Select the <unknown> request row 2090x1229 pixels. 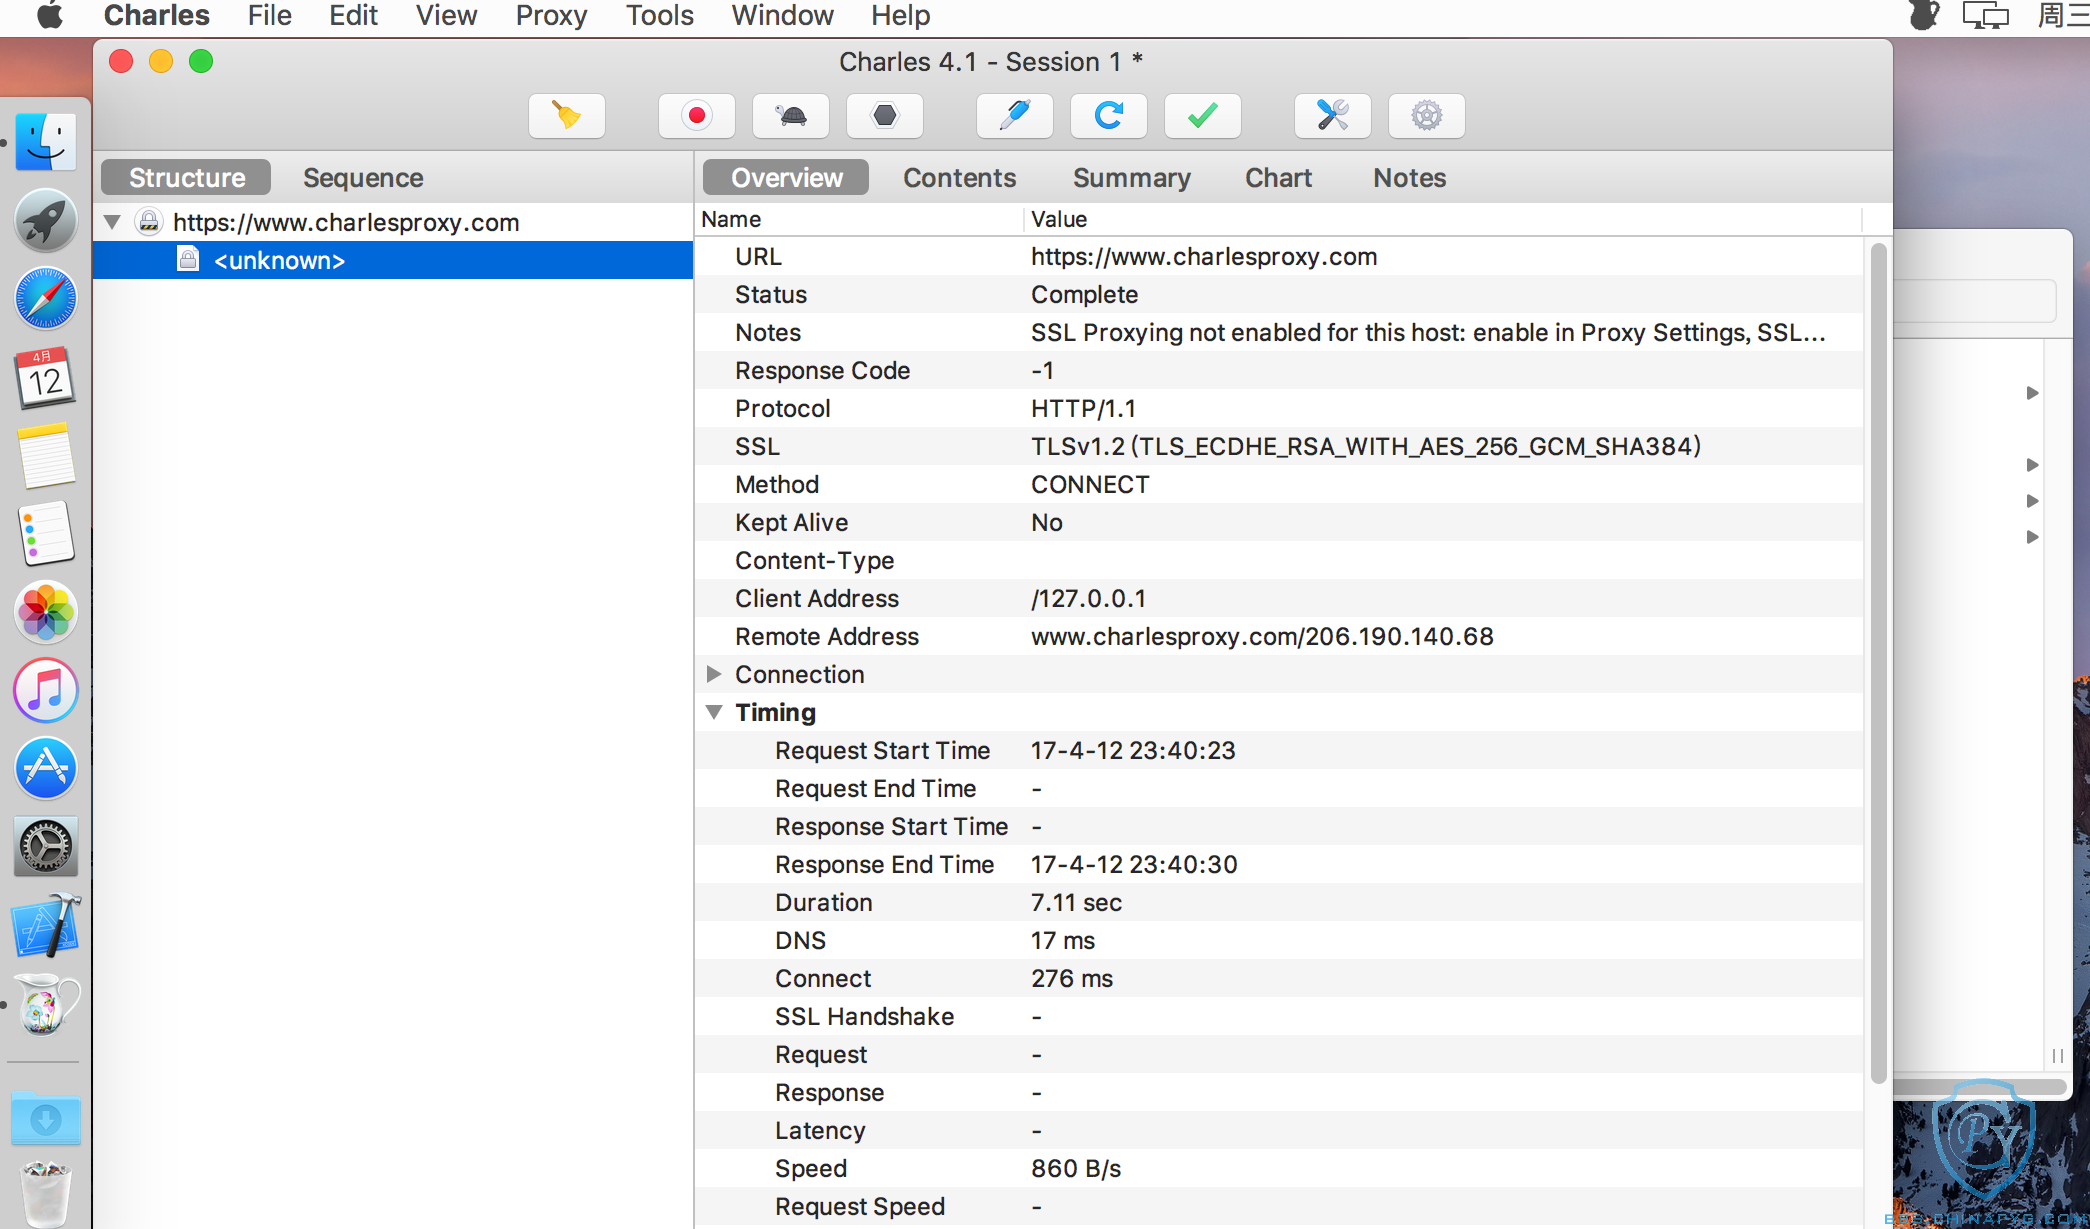(x=393, y=260)
